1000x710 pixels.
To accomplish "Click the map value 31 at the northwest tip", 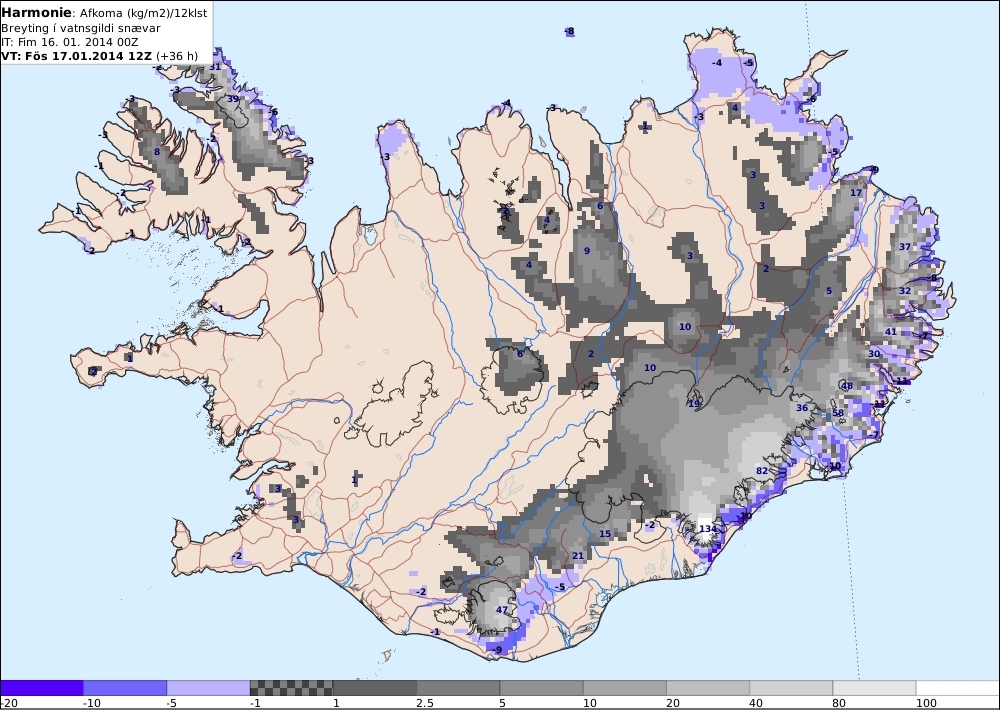I will (215, 66).
